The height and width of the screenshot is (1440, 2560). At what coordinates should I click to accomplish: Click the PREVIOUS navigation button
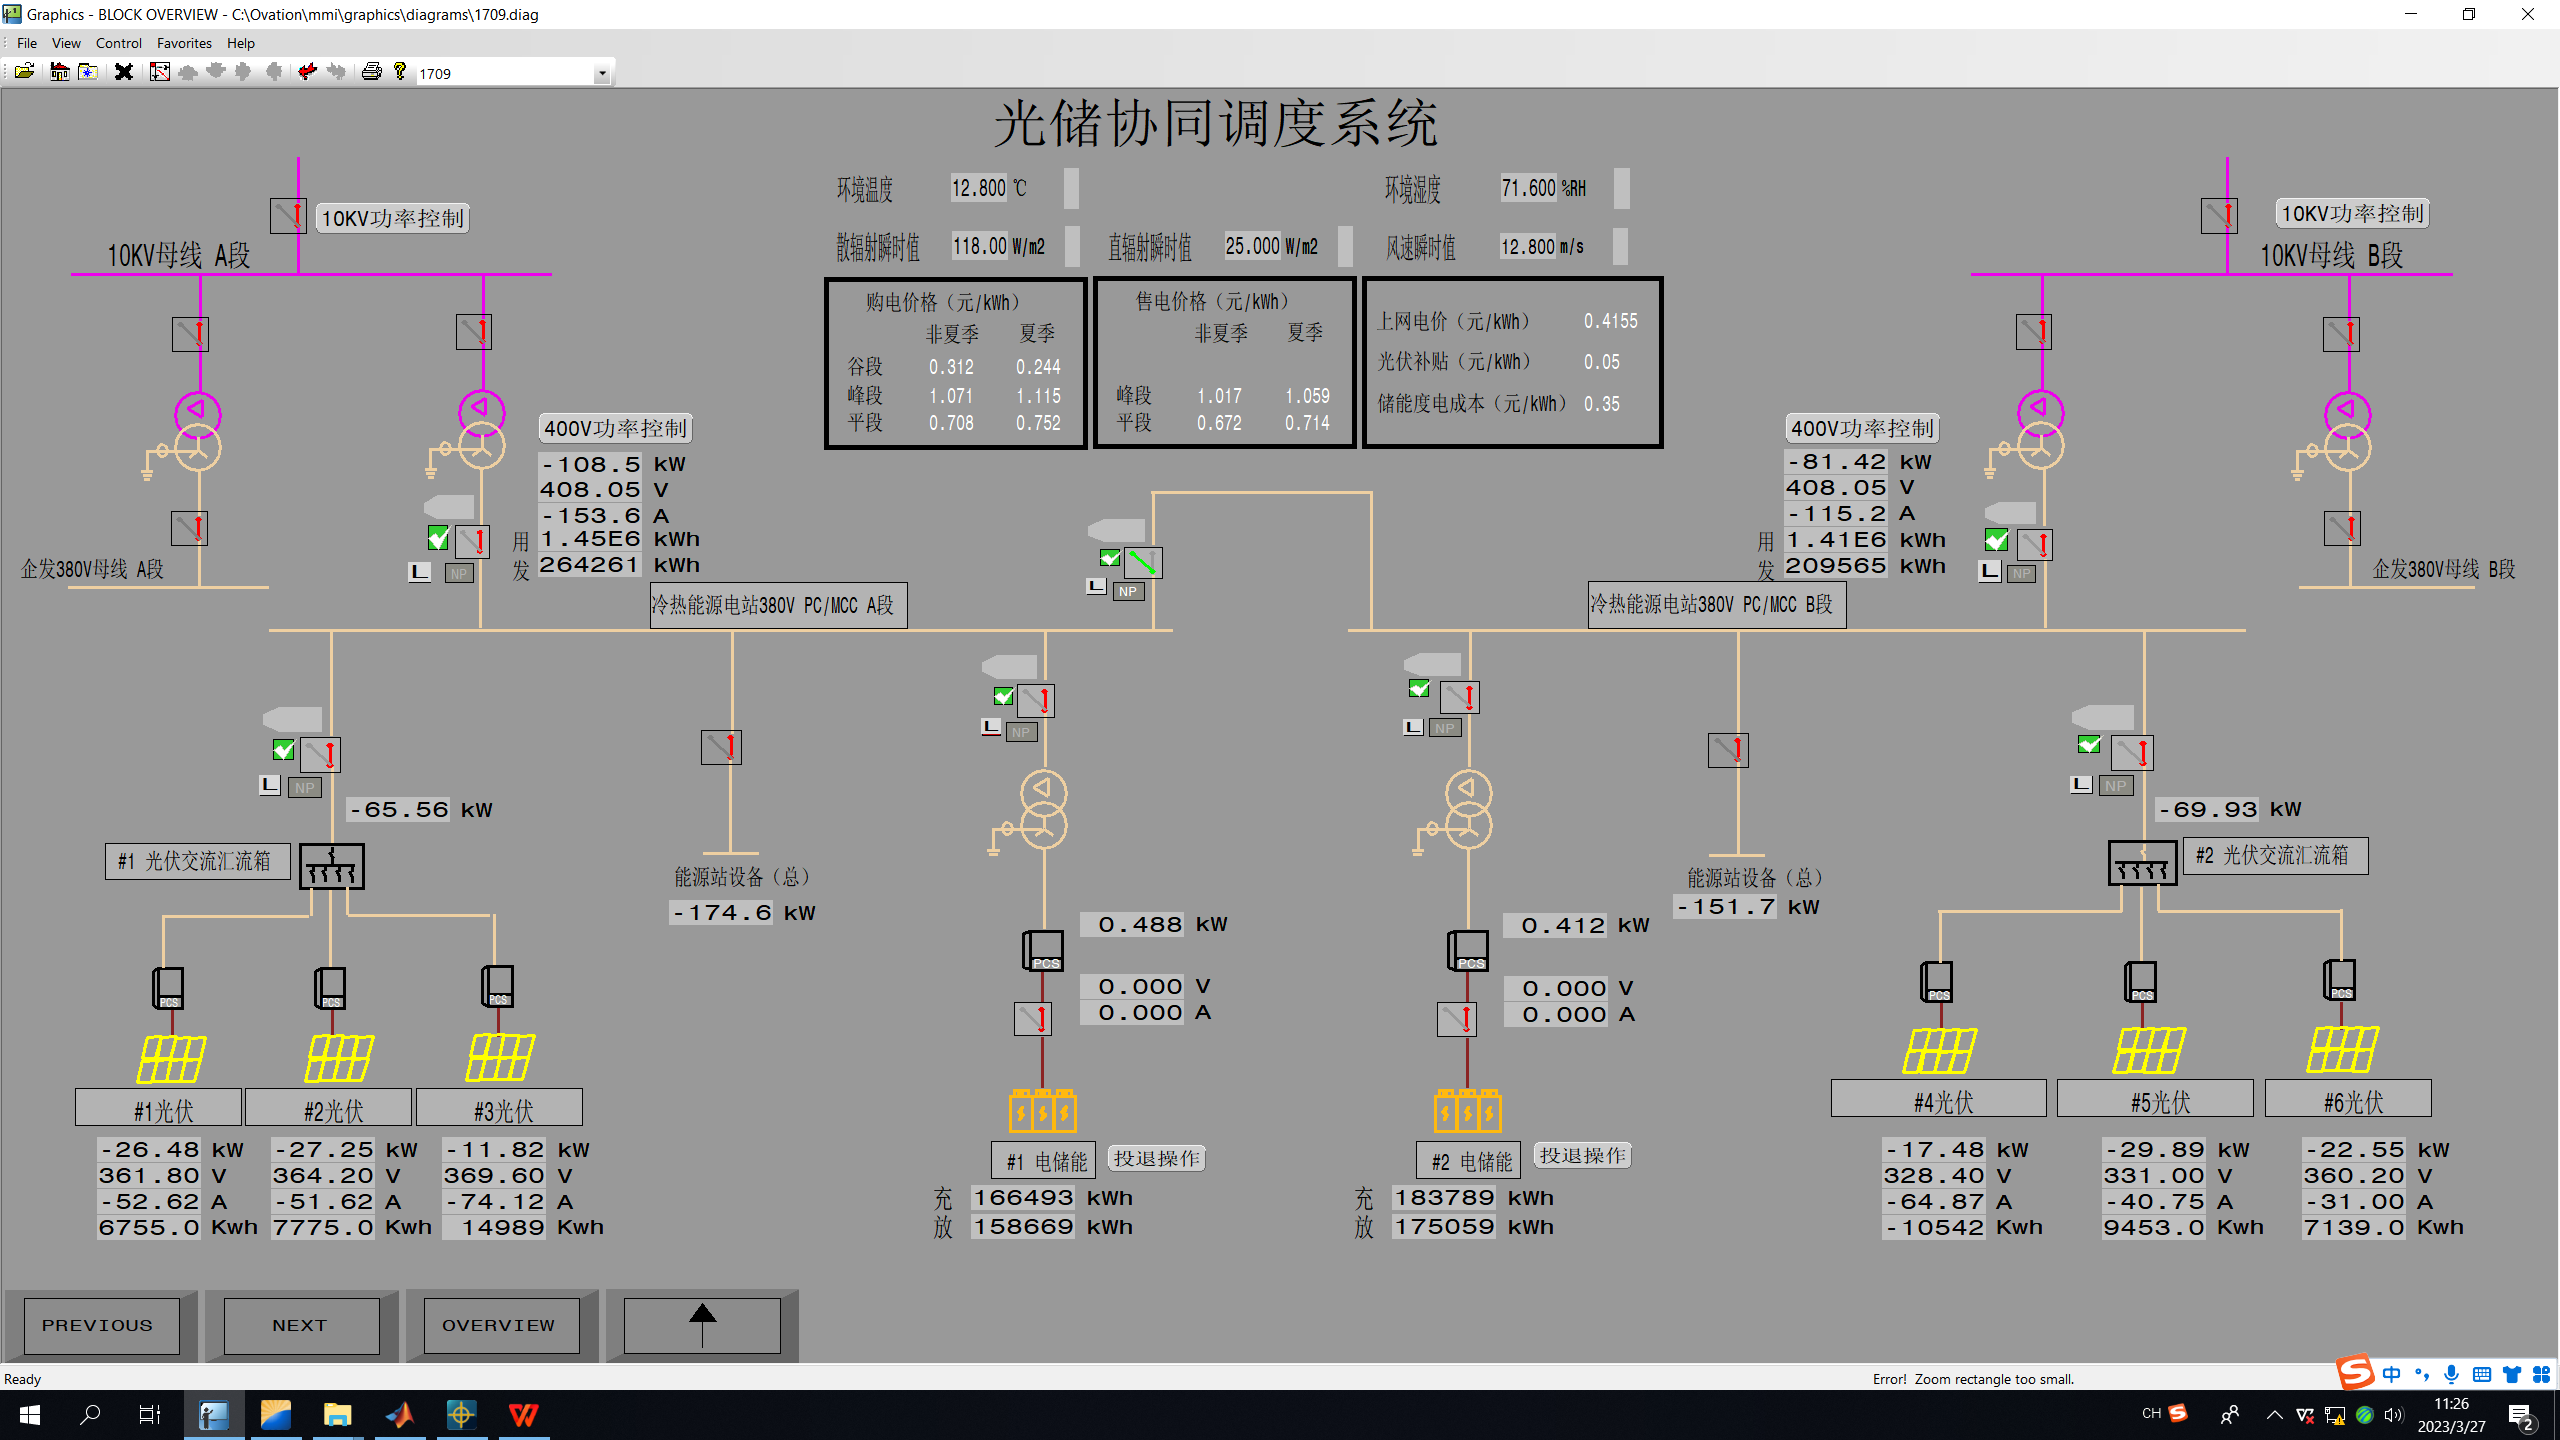[101, 1325]
